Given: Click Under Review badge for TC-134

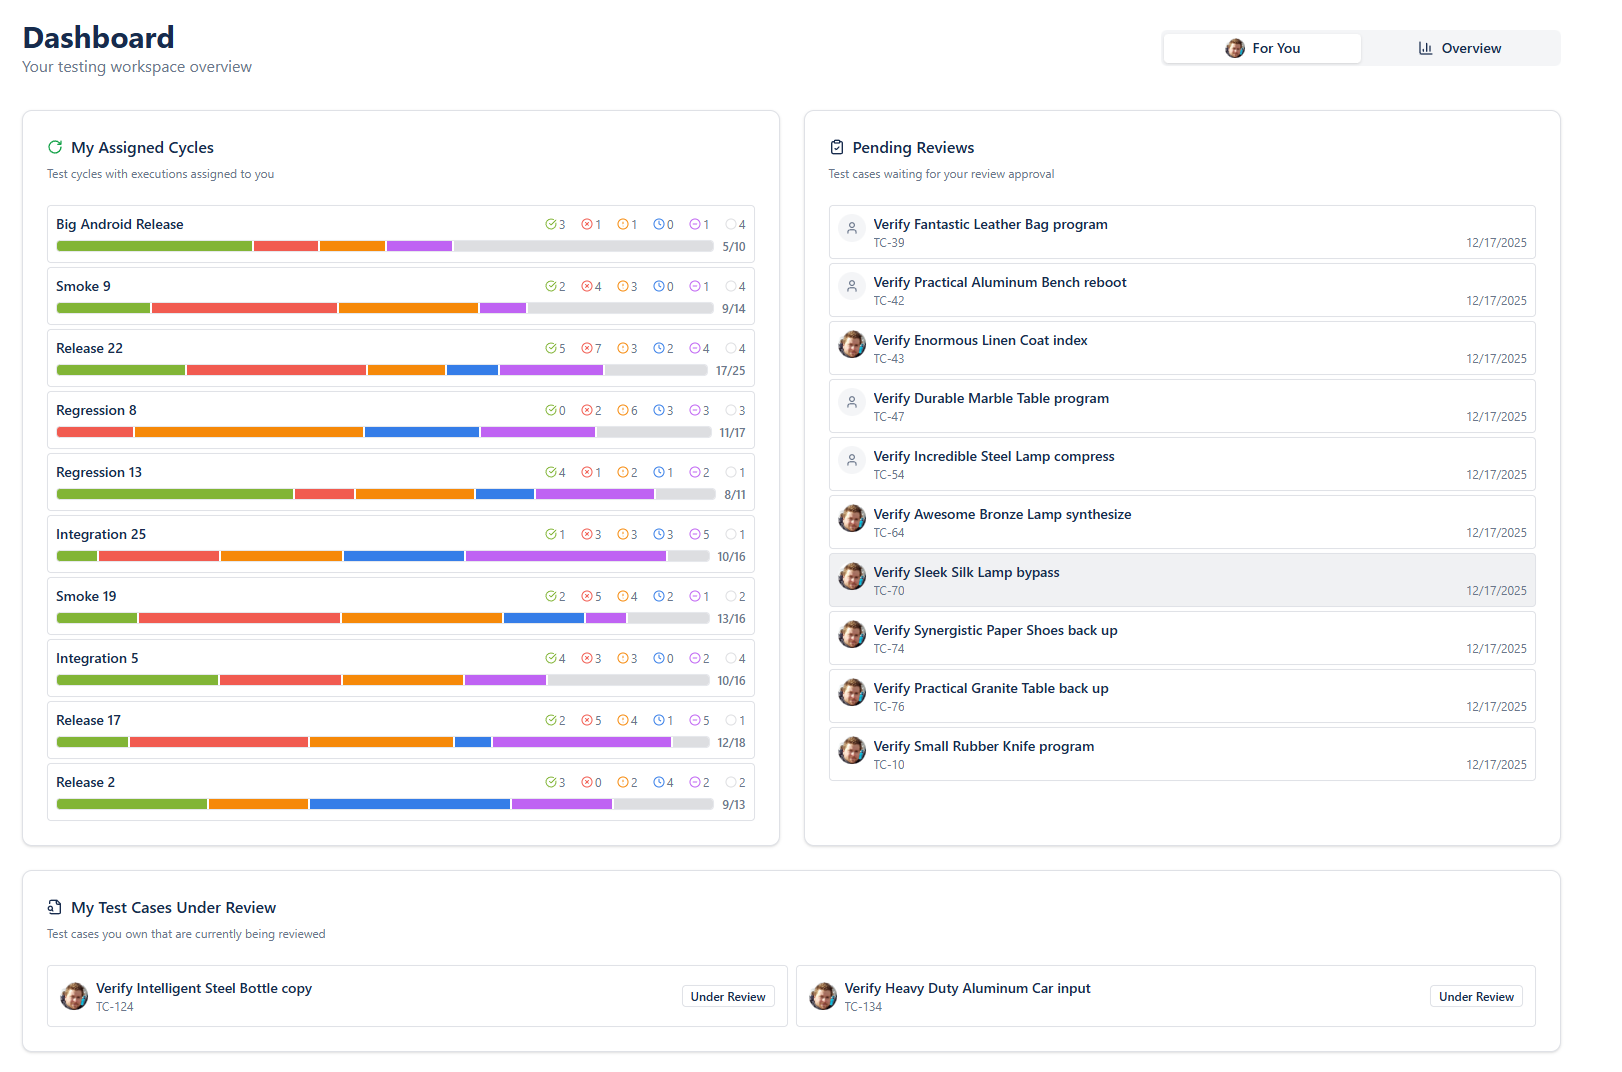Looking at the screenshot, I should (x=1475, y=997).
